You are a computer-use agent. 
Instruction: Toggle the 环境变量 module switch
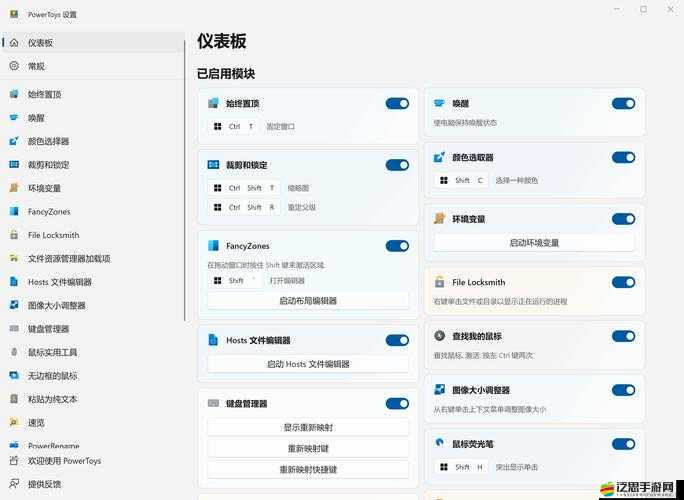point(623,219)
